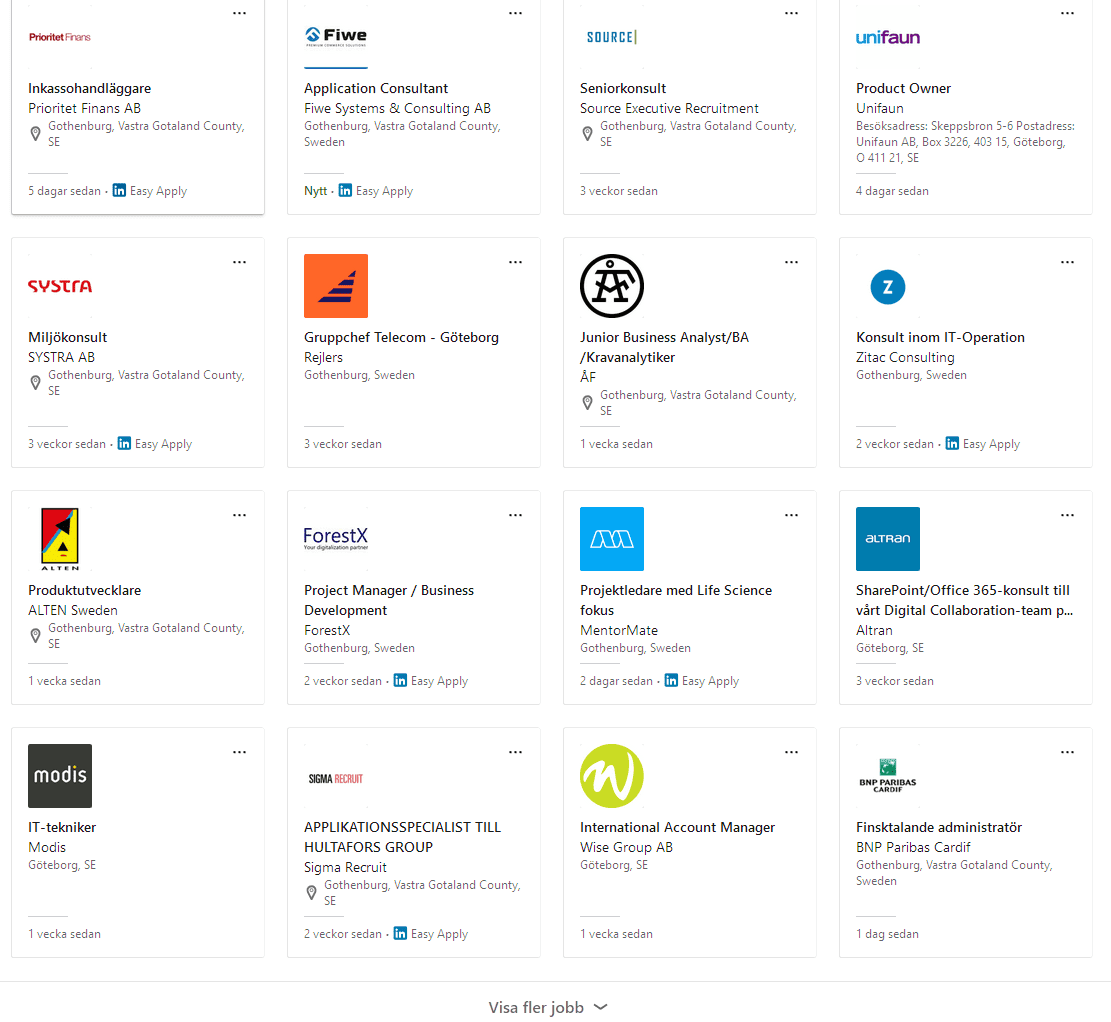Open the Inkassohandläggare job title
The width and height of the screenshot is (1111, 1022).
point(89,89)
